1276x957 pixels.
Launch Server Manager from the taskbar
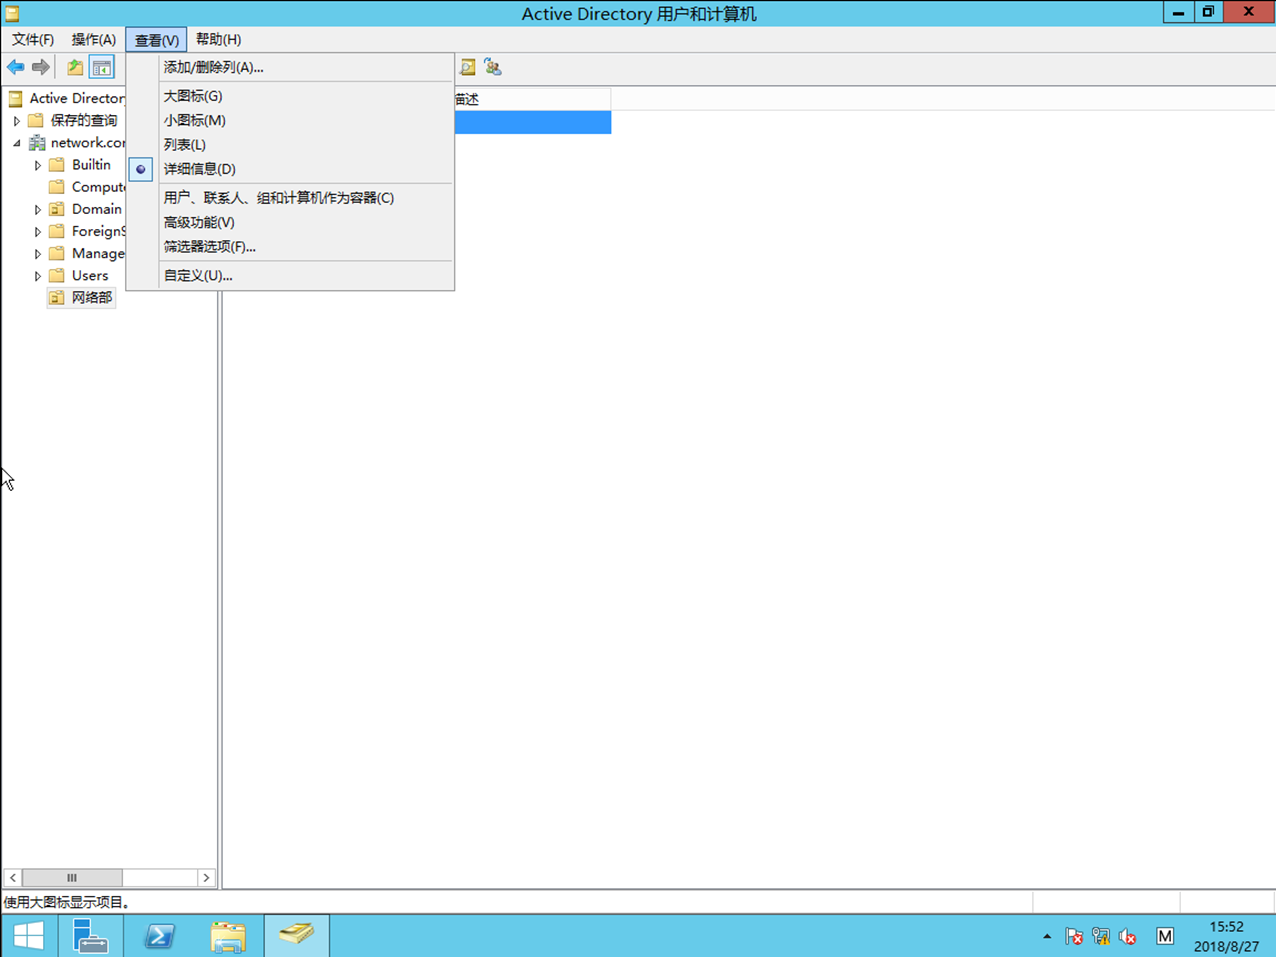91,936
